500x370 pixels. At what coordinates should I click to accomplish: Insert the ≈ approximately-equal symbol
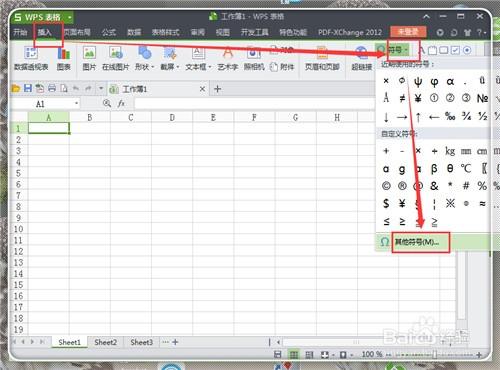pyautogui.click(x=482, y=203)
